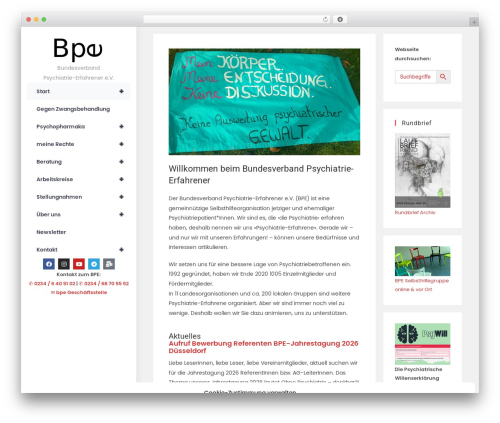Expand the meine Rechte submenu
Viewport: 500px width, 423px height.
click(x=121, y=144)
